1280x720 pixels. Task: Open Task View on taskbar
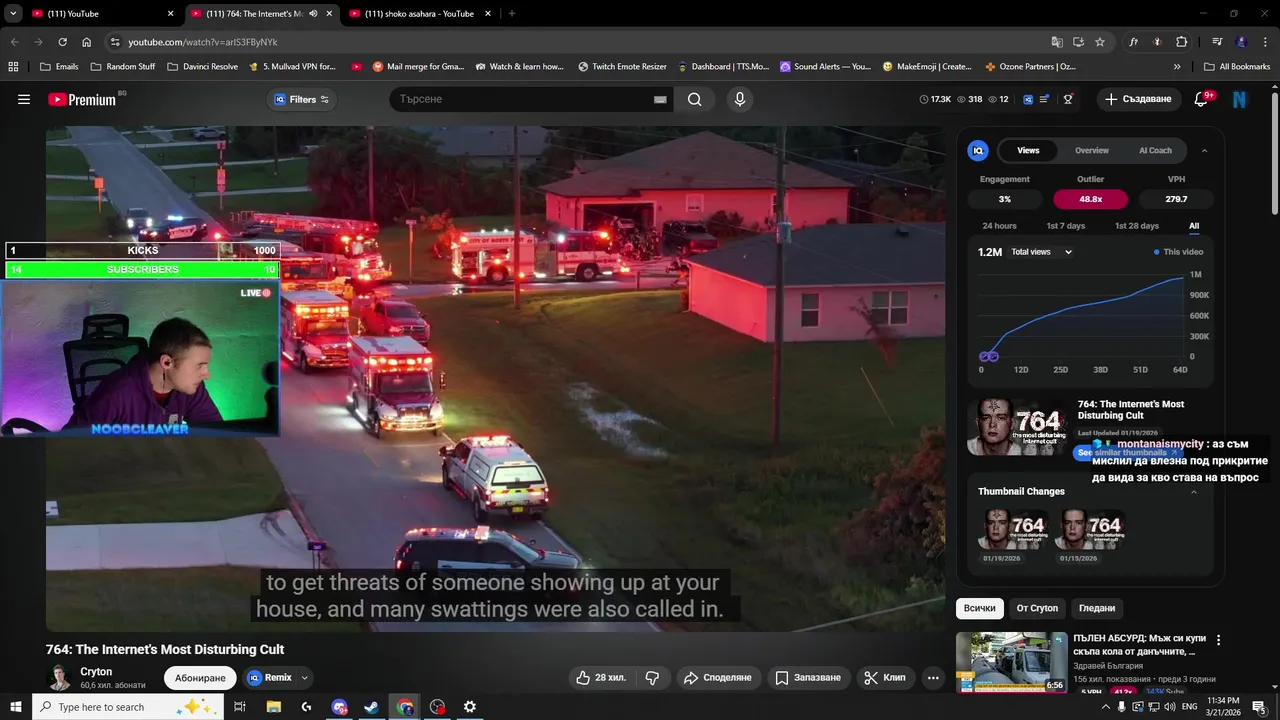[x=240, y=707]
